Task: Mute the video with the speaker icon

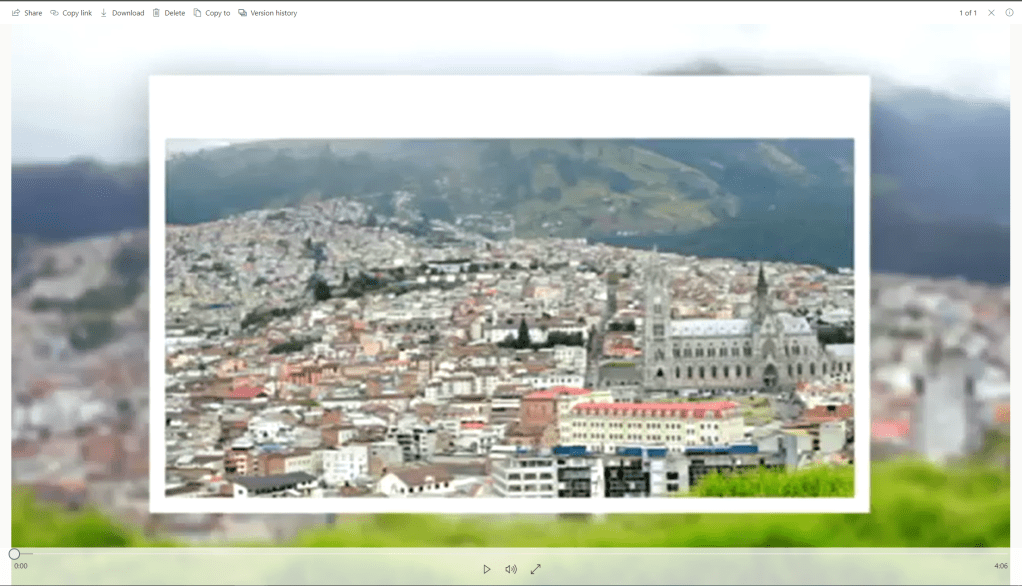Action: click(511, 569)
